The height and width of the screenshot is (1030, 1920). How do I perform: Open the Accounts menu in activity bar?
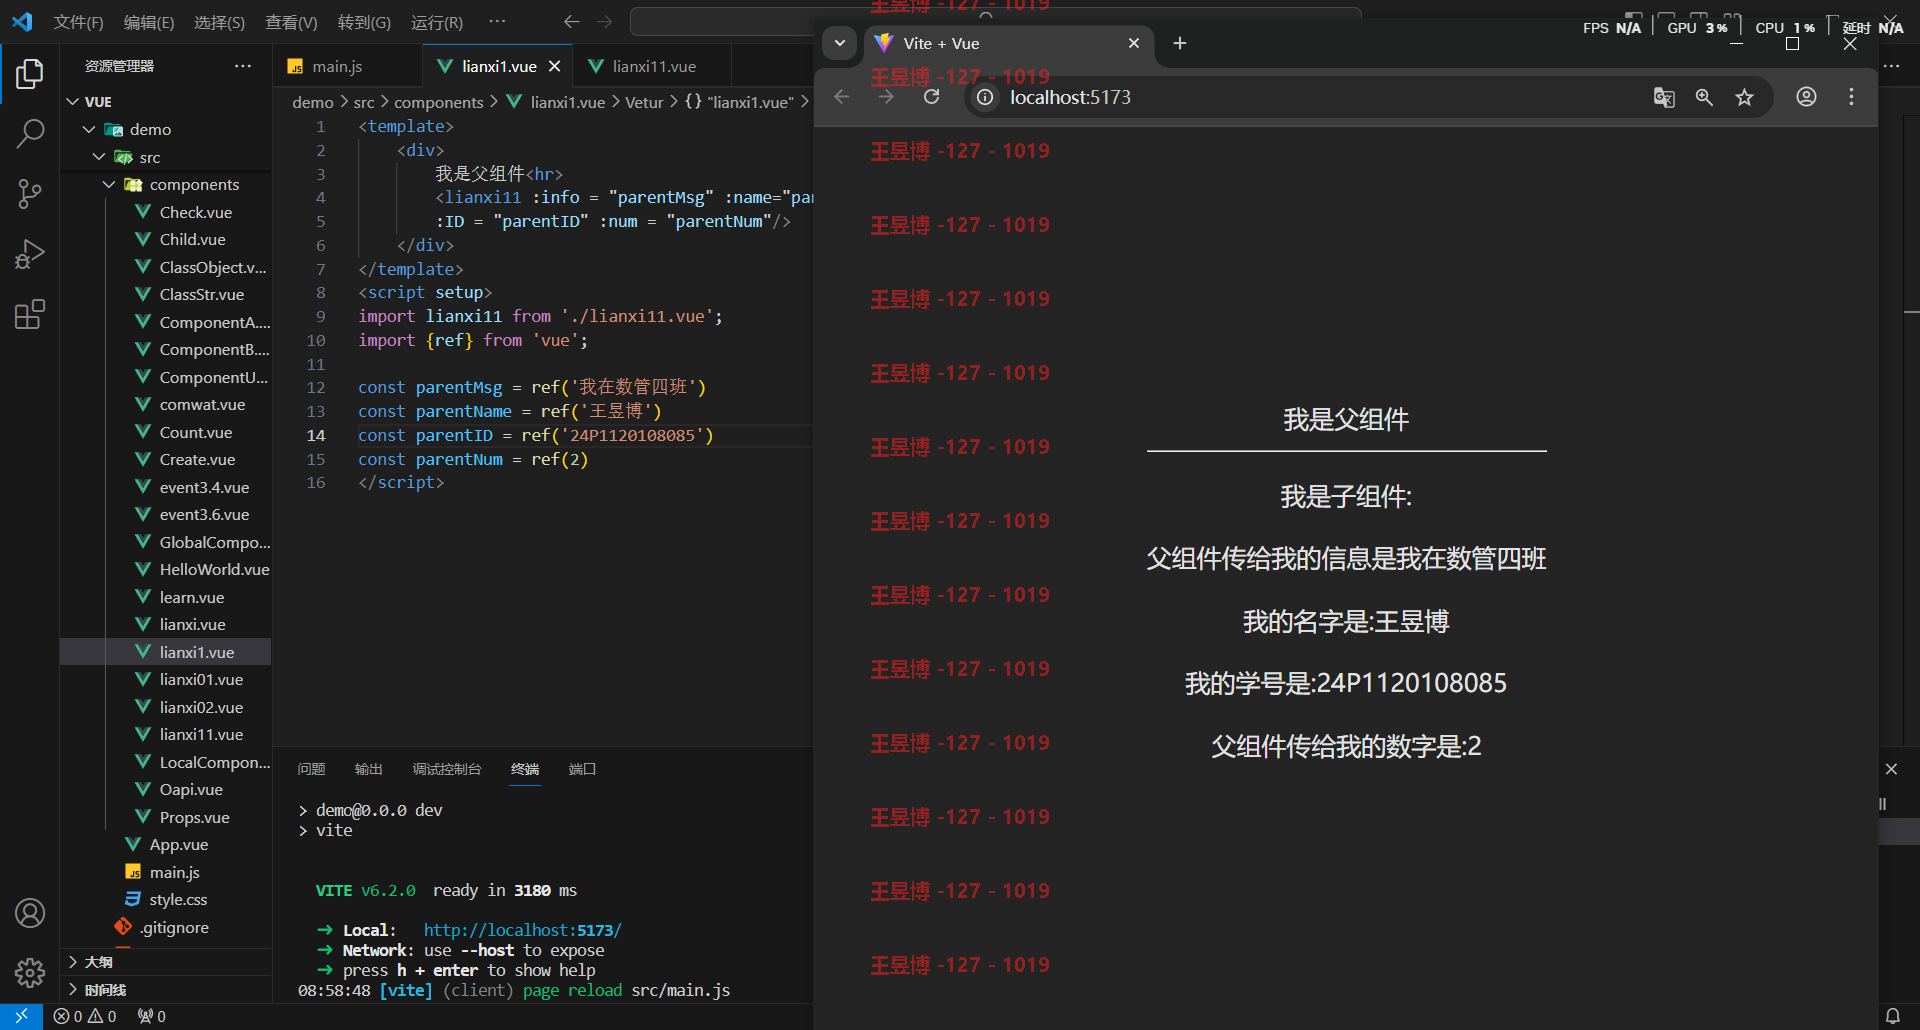click(30, 913)
